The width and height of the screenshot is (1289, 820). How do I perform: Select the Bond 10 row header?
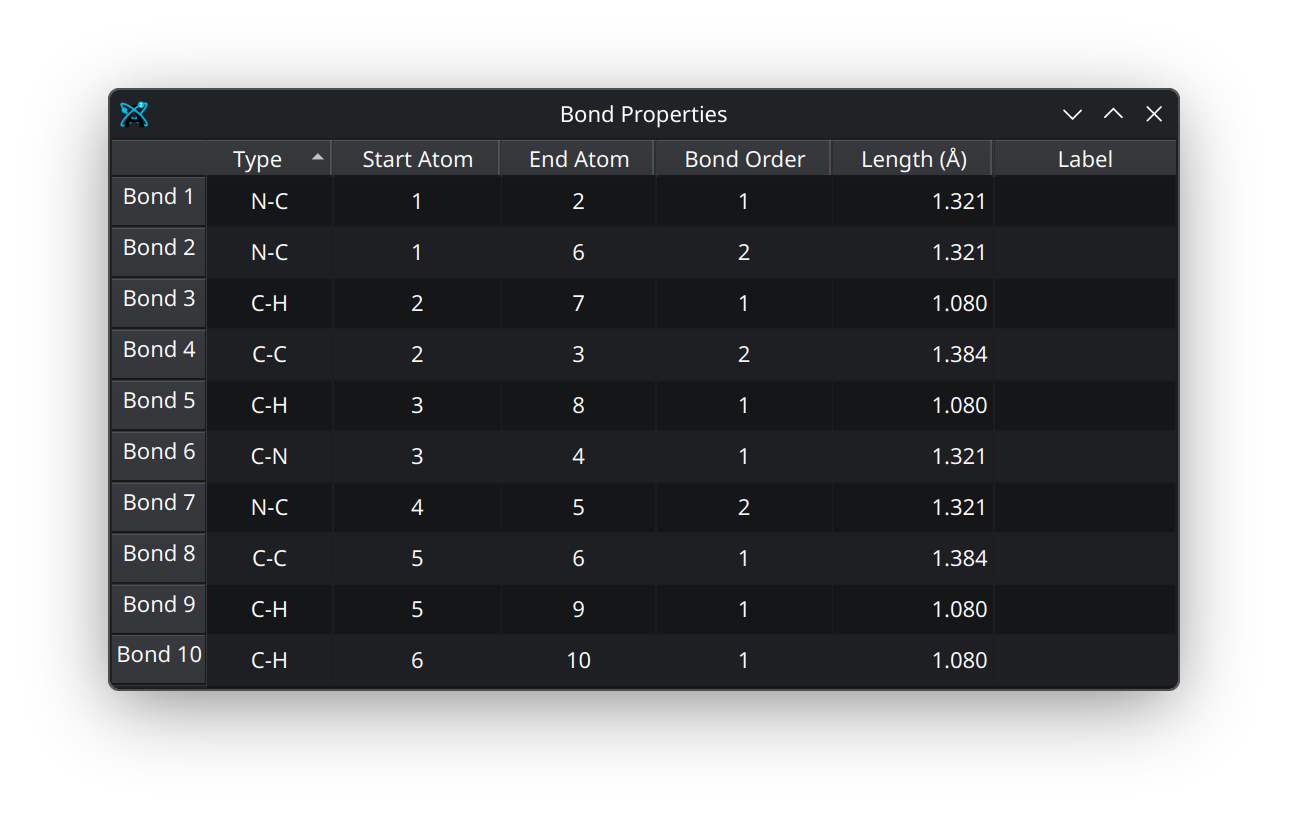pyautogui.click(x=158, y=656)
